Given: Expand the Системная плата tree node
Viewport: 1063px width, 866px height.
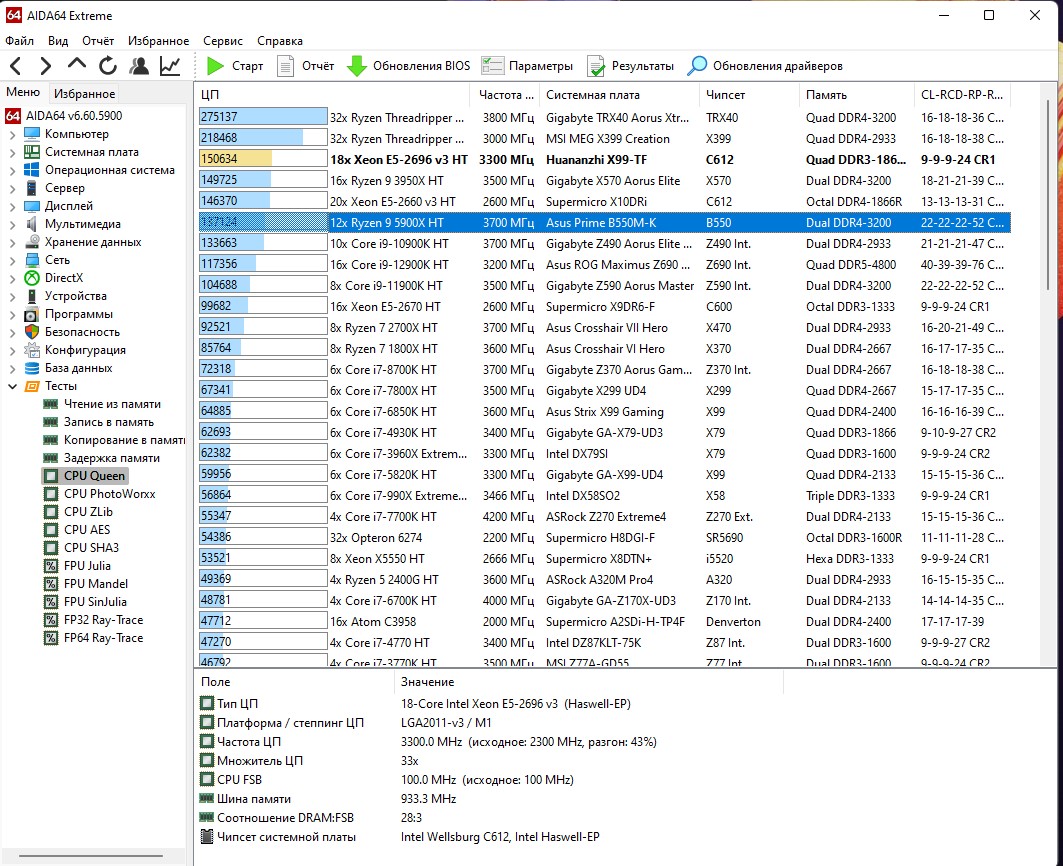Looking at the screenshot, I should [x=12, y=153].
